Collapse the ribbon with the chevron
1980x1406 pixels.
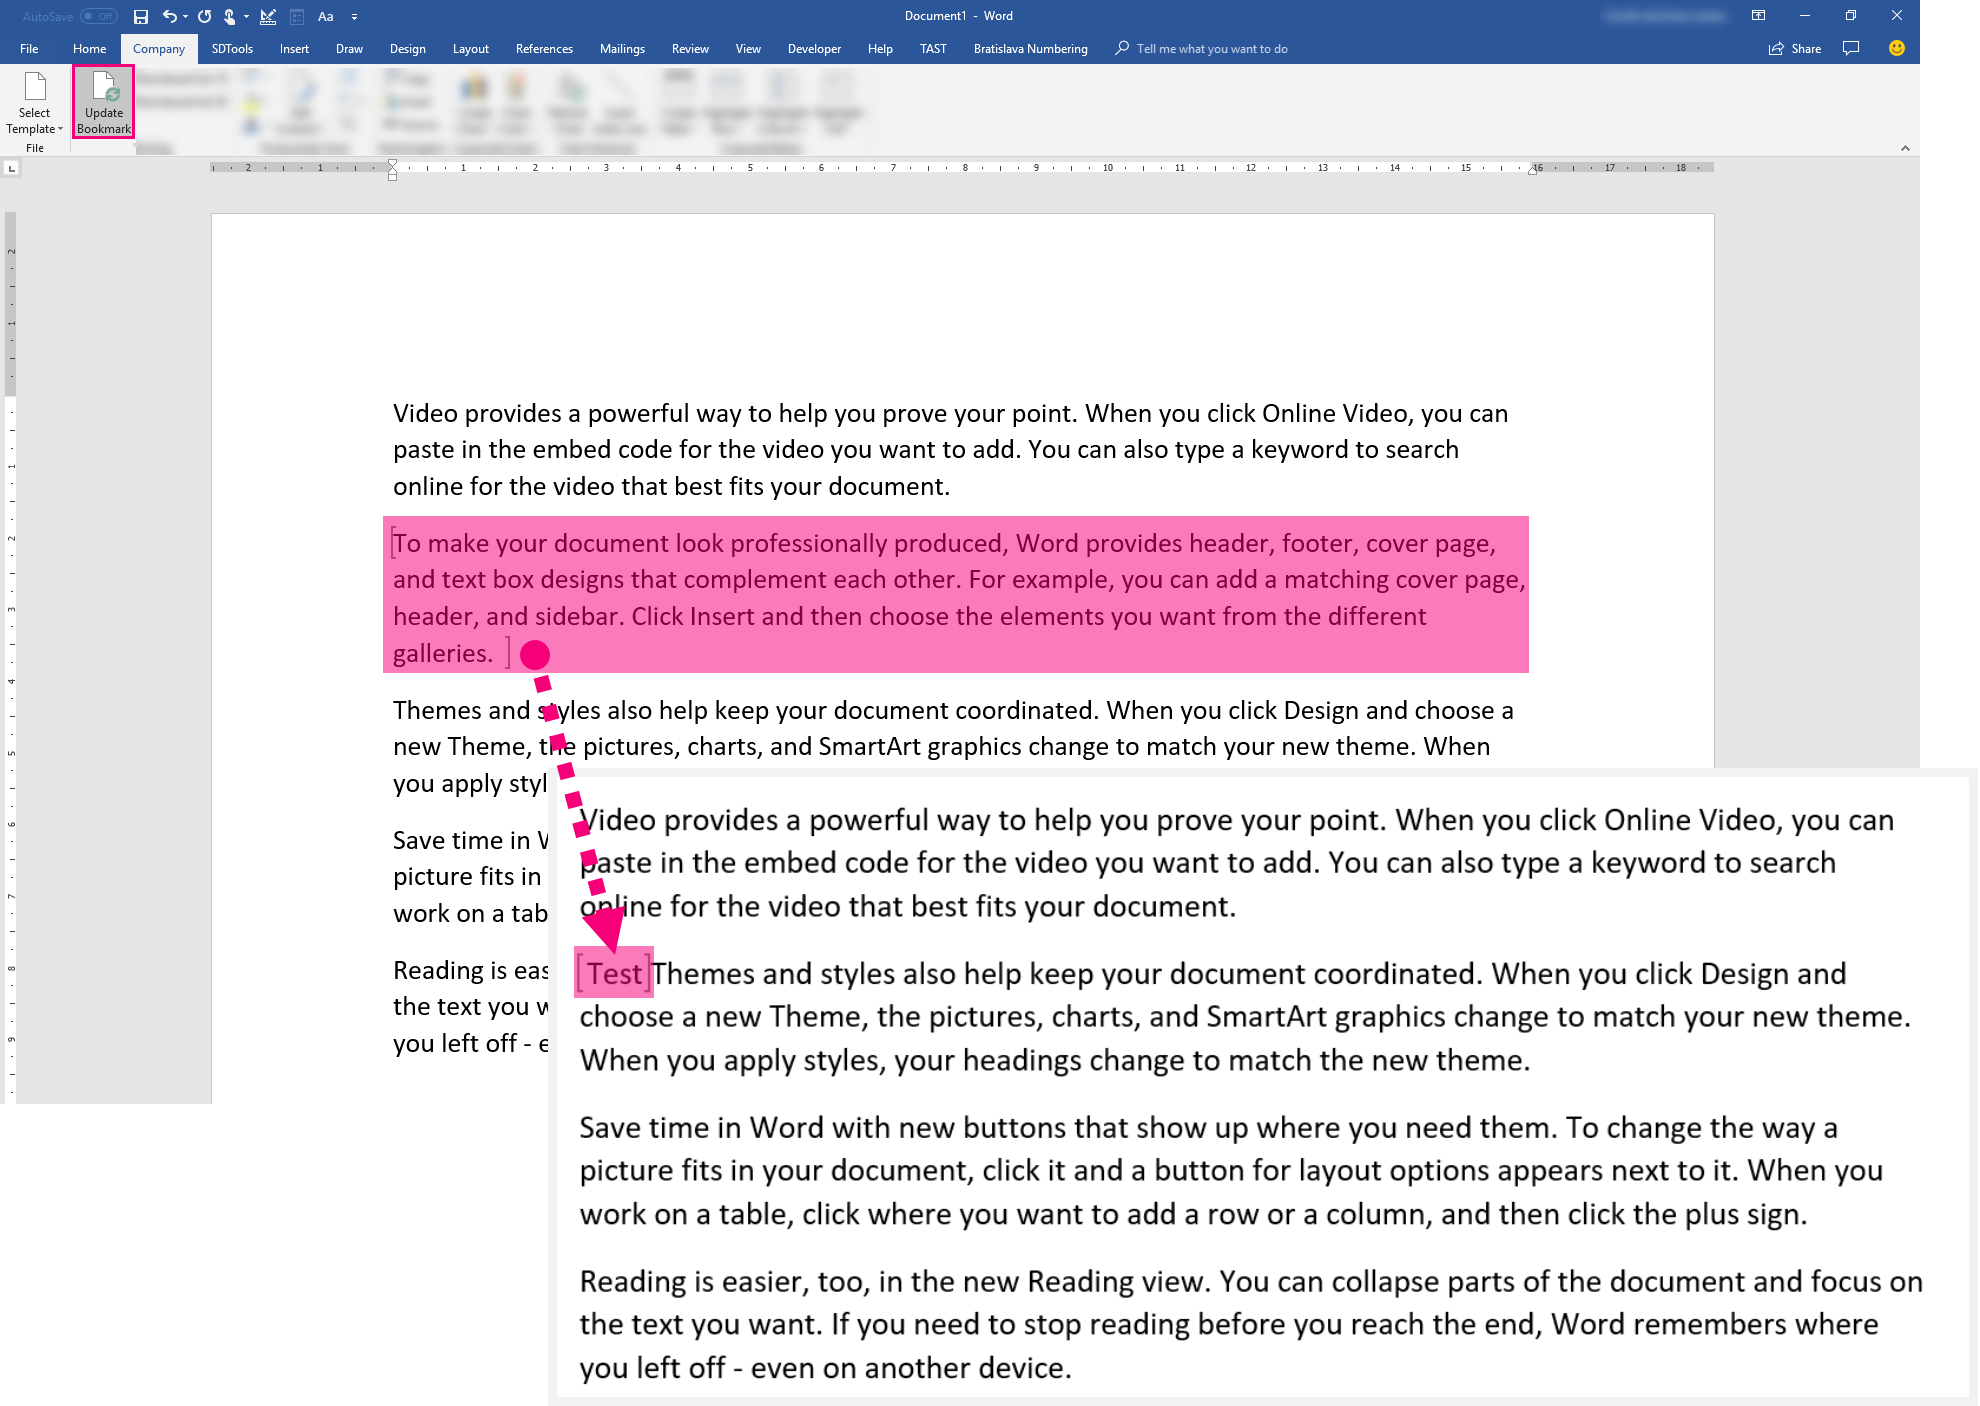(1905, 148)
